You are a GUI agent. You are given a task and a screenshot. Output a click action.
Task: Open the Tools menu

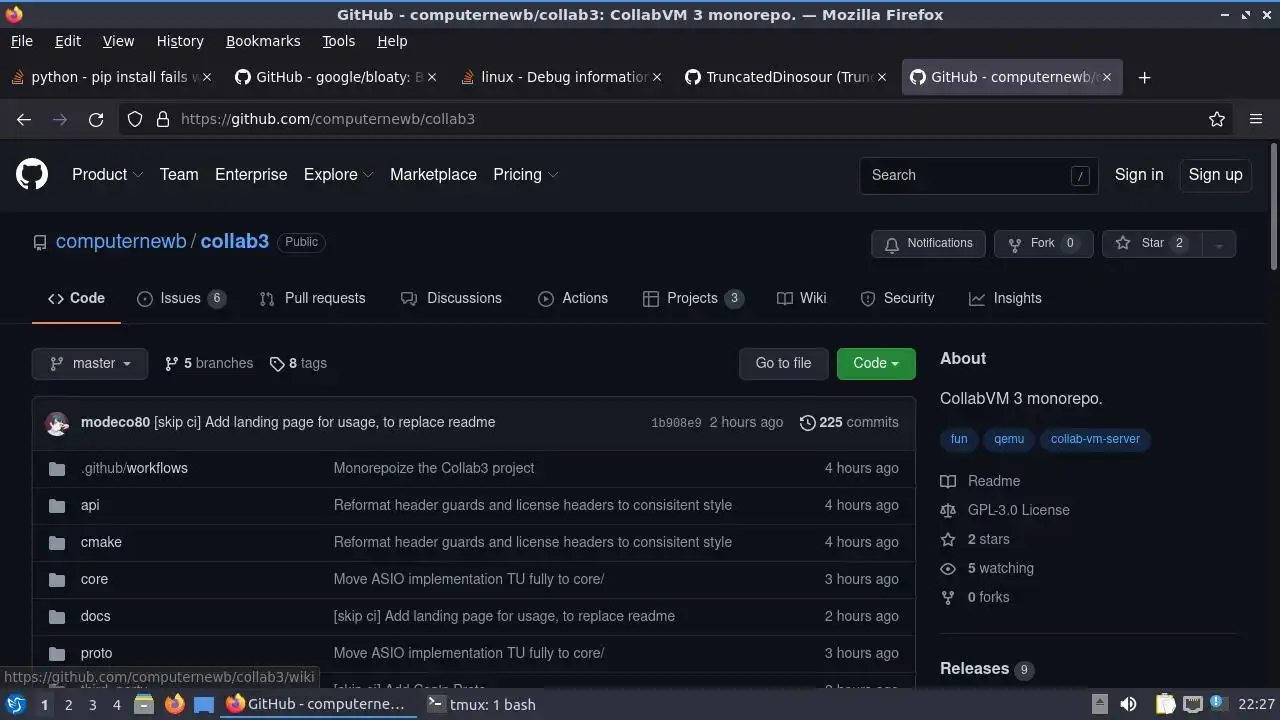pos(338,41)
